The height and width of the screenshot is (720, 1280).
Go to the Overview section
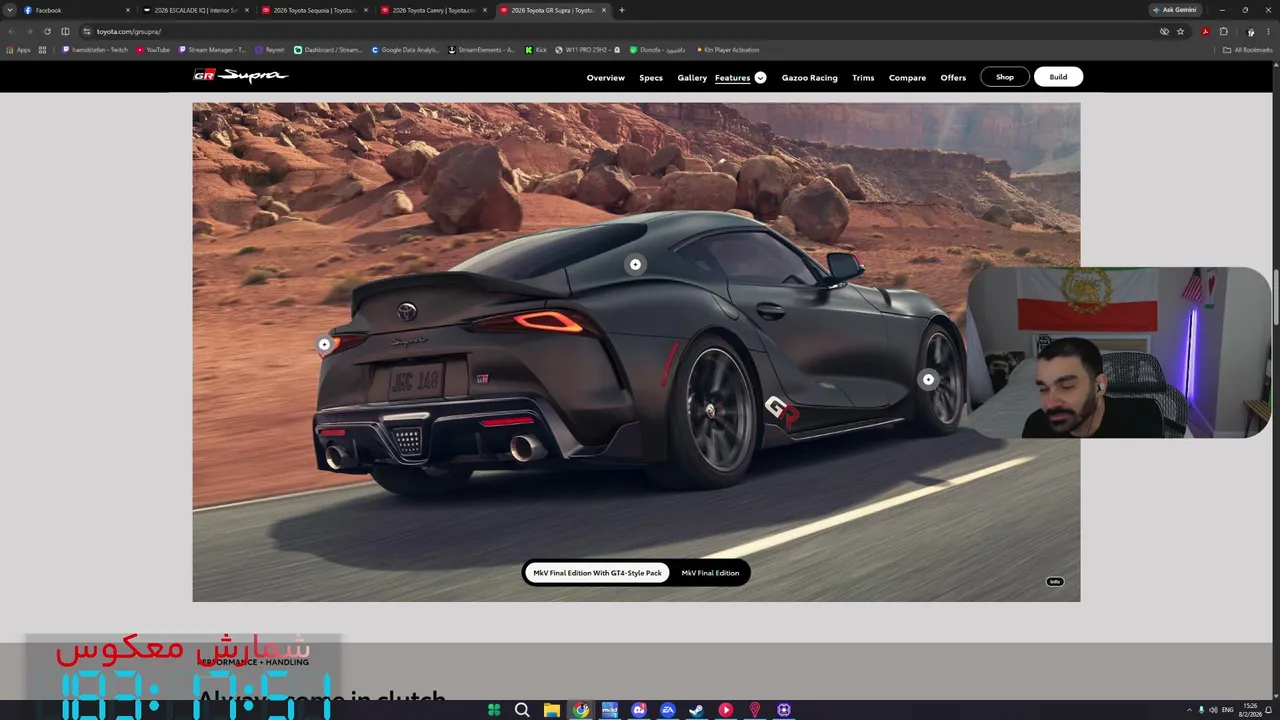(x=605, y=77)
